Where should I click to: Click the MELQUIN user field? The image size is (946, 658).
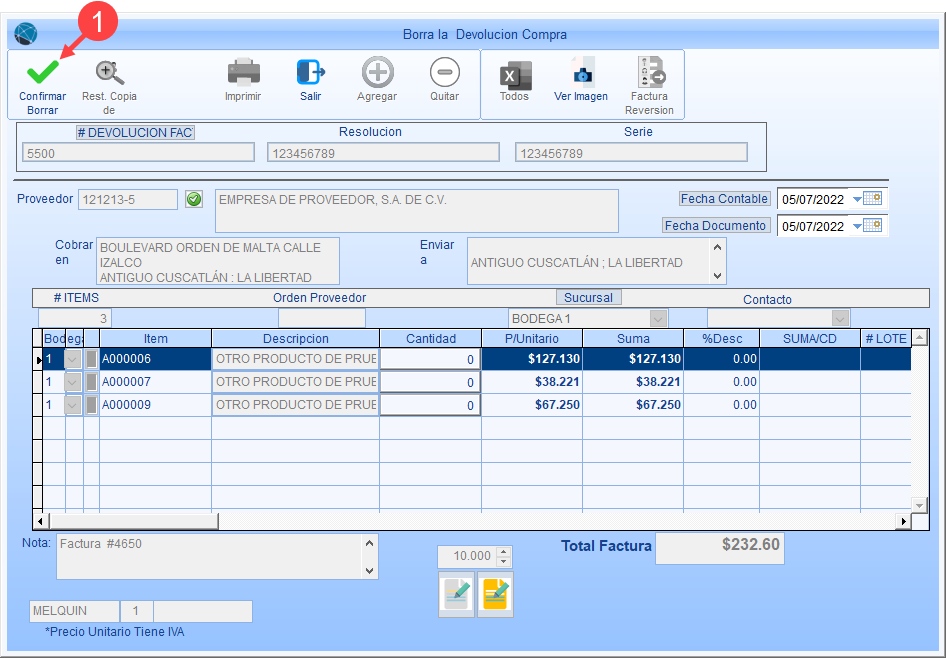pos(74,611)
